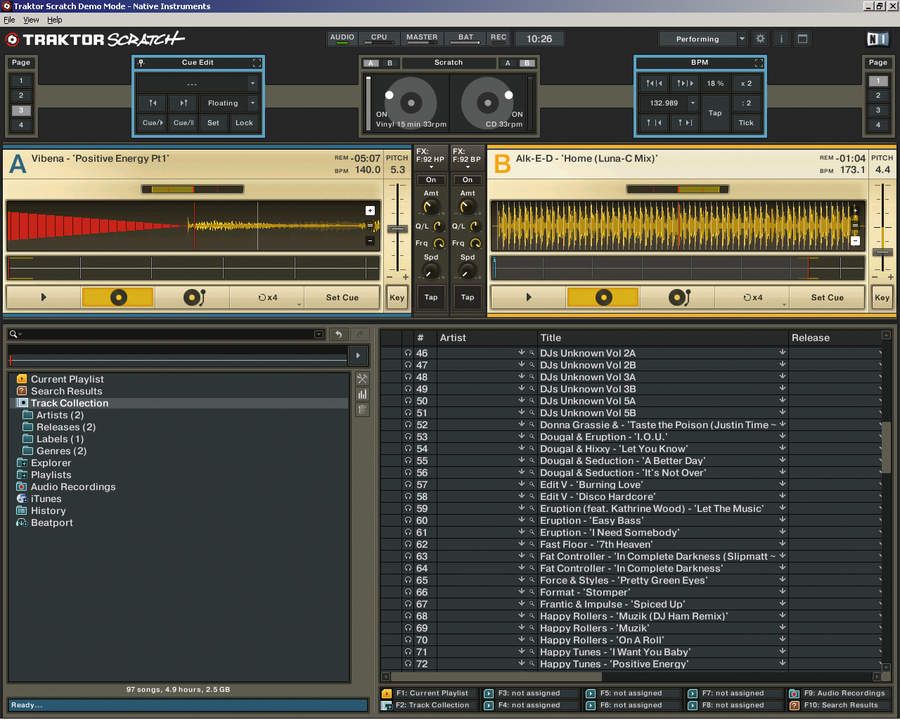
Task: Click in the browser search input field
Action: (168, 334)
